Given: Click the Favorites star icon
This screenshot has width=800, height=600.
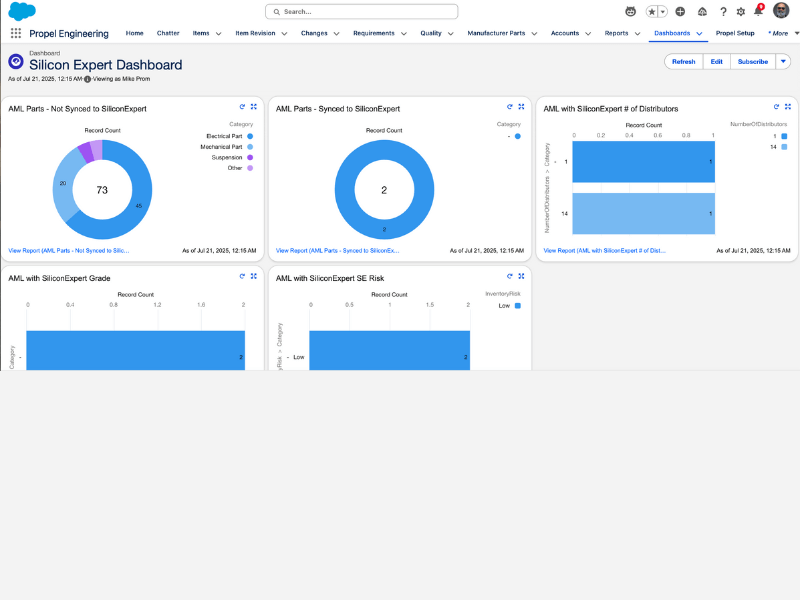Looking at the screenshot, I should pos(652,11).
